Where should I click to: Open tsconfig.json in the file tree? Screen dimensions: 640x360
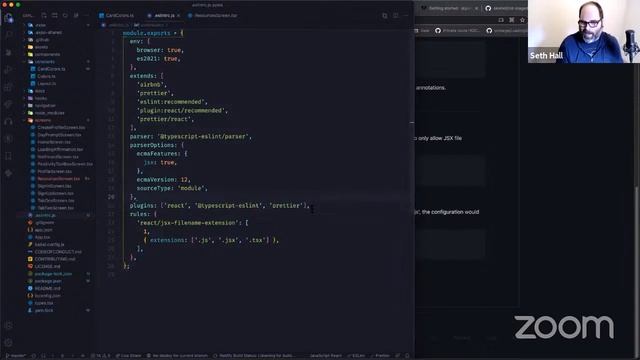tap(47, 296)
